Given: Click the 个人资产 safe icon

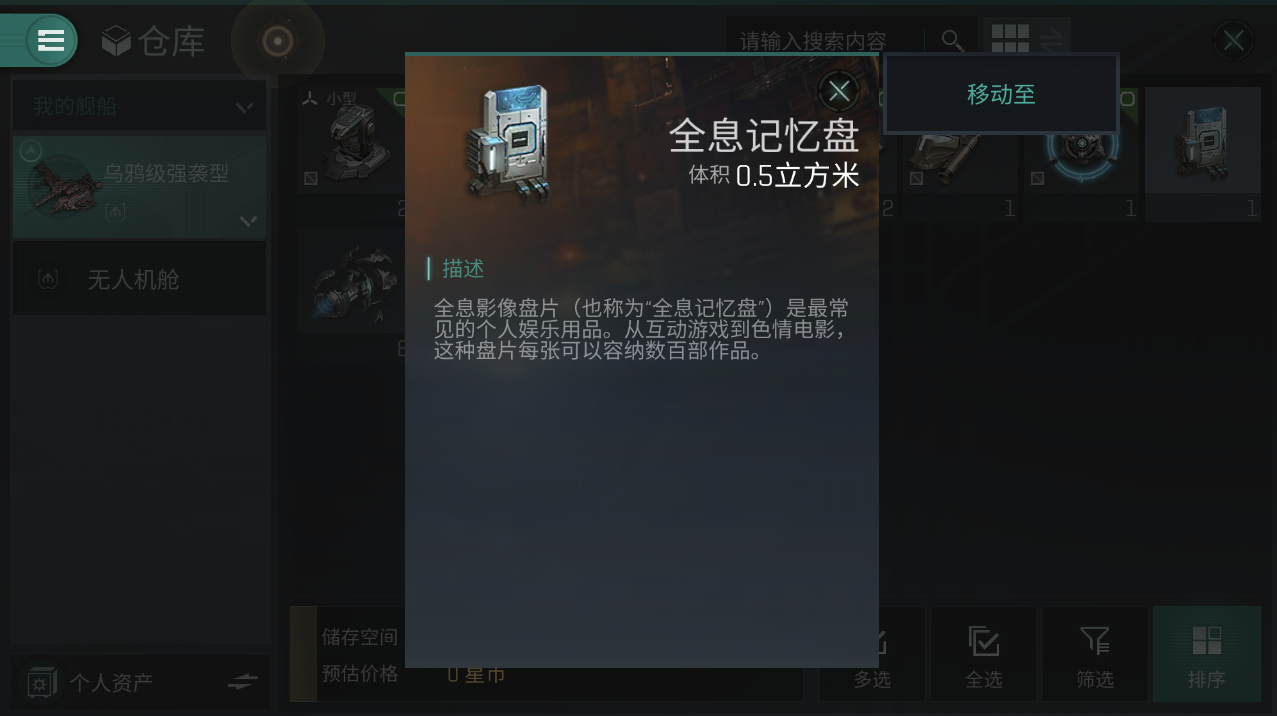Looking at the screenshot, I should 40,683.
